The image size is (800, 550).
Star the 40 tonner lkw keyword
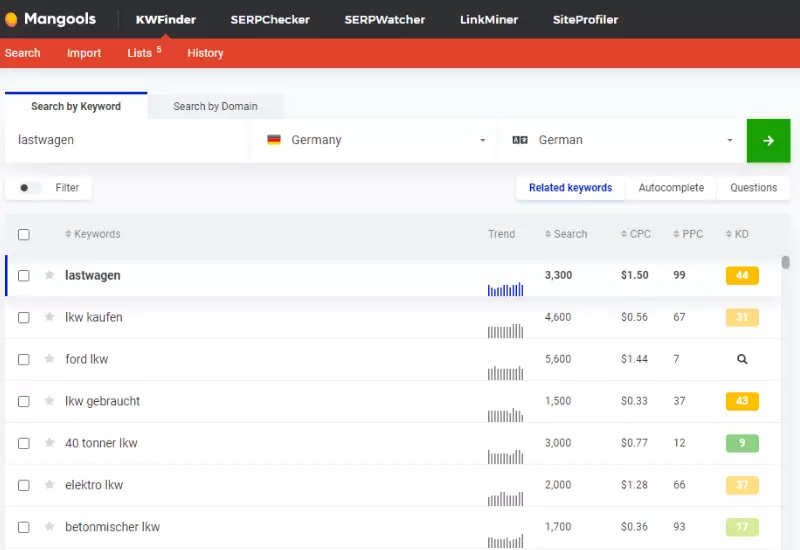tap(49, 442)
